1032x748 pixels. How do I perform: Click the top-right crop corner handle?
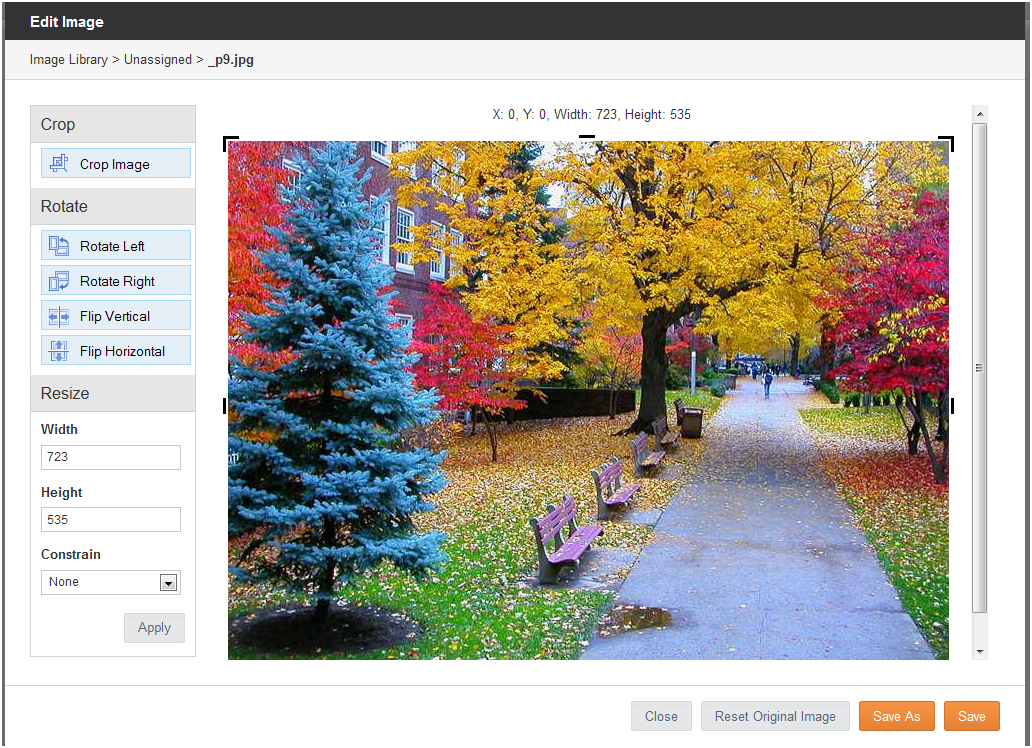(x=946, y=143)
